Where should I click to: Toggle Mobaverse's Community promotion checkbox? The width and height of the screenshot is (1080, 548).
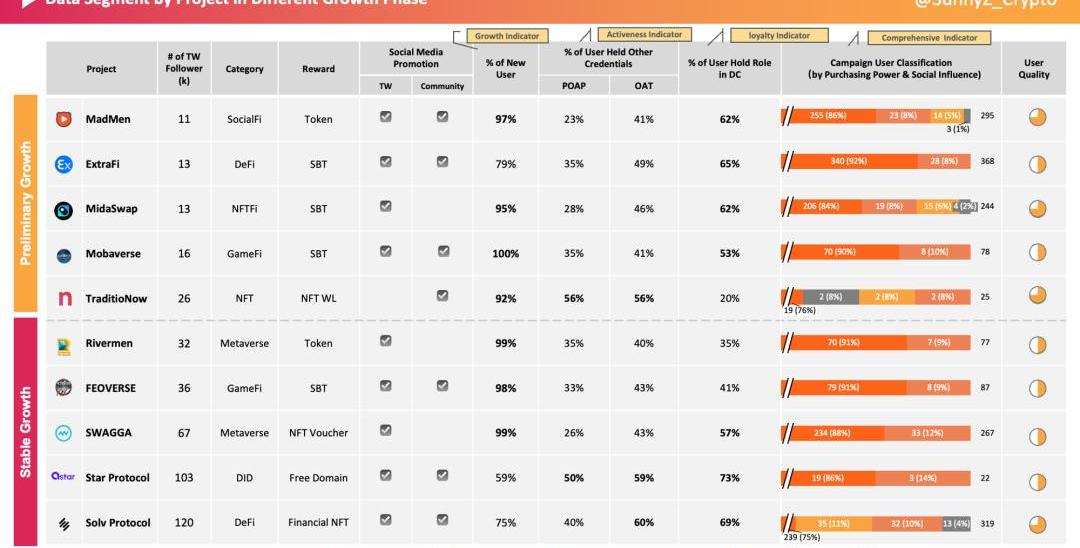pos(444,251)
